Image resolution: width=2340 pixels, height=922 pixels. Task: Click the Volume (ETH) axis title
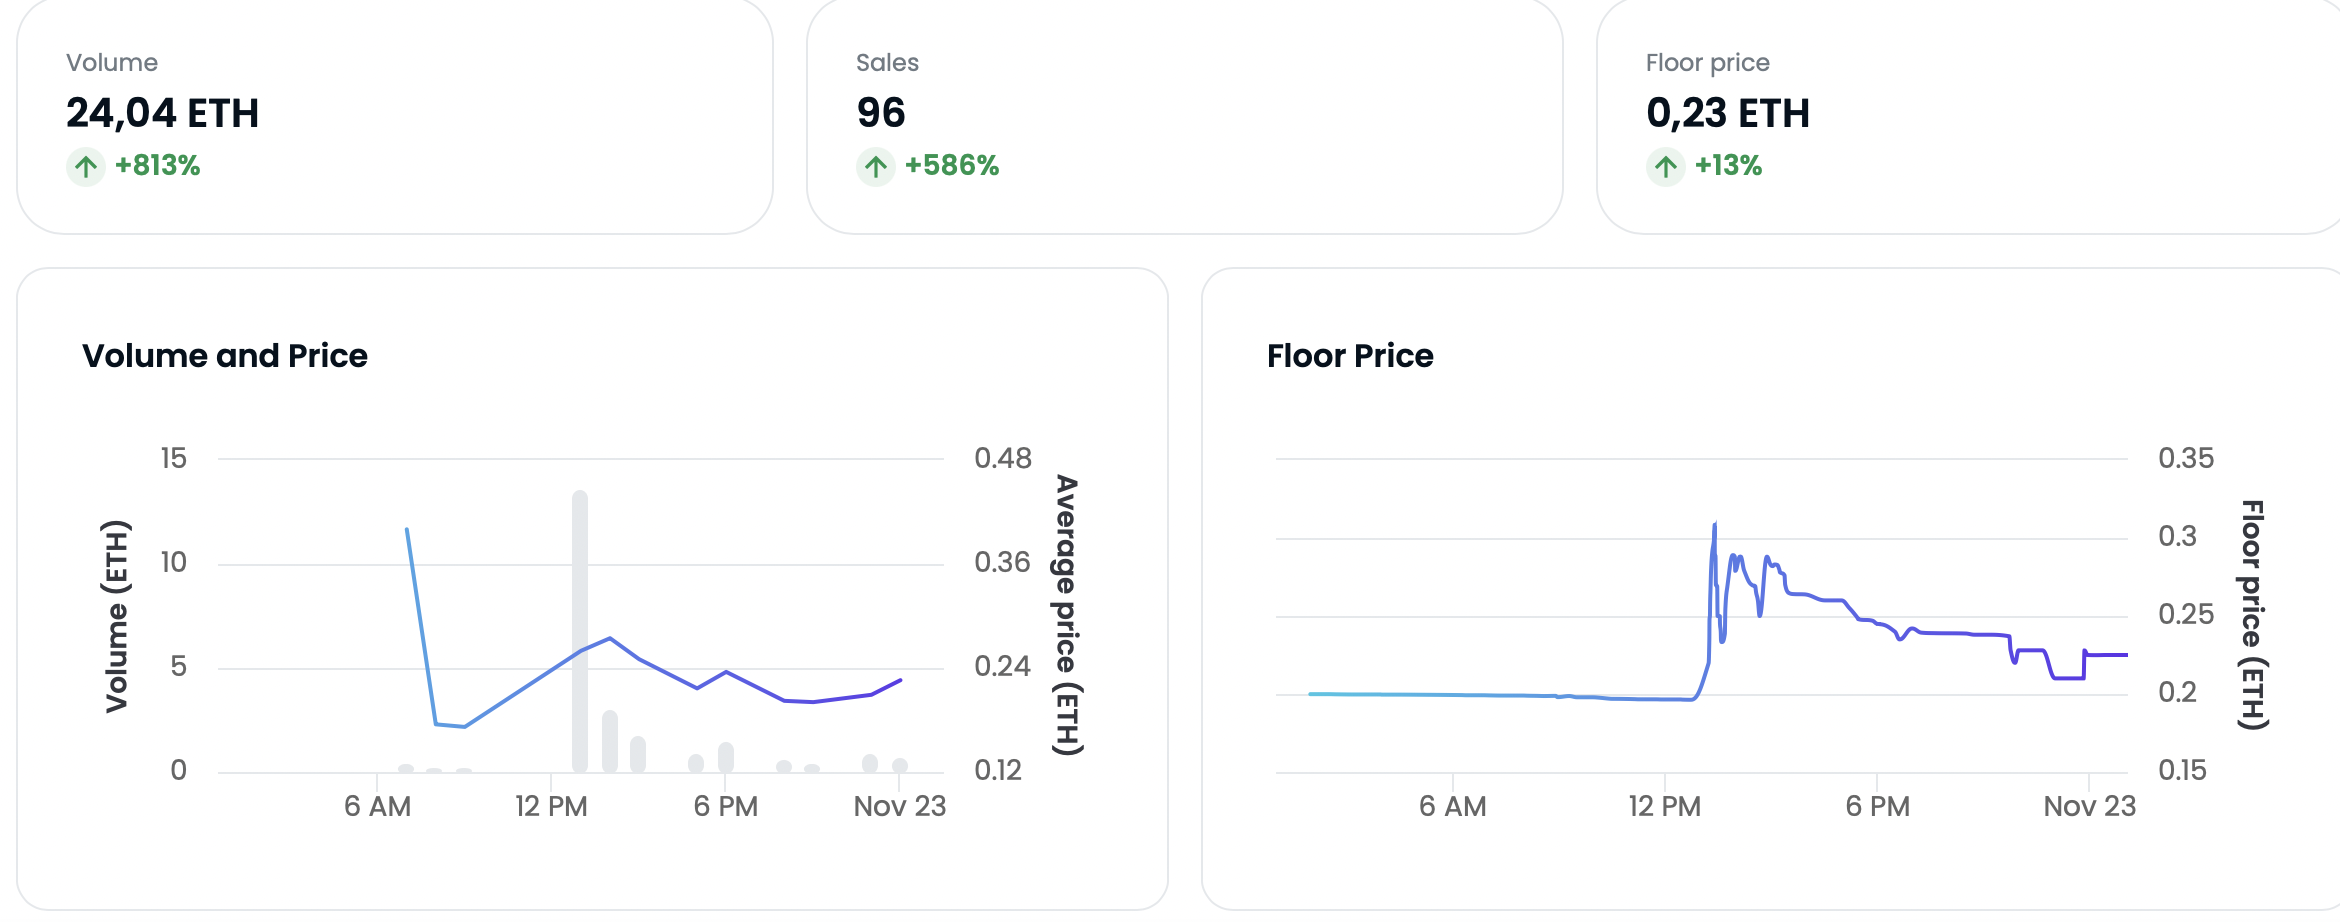(117, 615)
